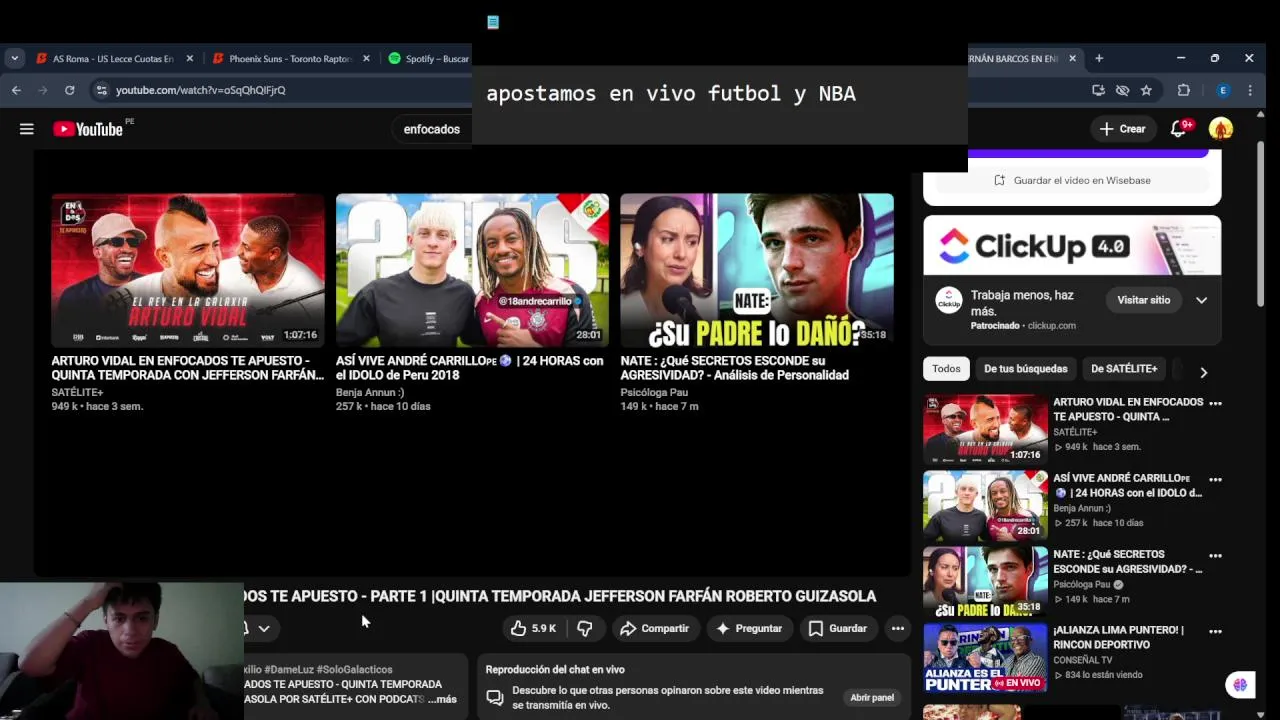Open site information icon in address bar
This screenshot has height=720, width=1280.
click(x=101, y=90)
